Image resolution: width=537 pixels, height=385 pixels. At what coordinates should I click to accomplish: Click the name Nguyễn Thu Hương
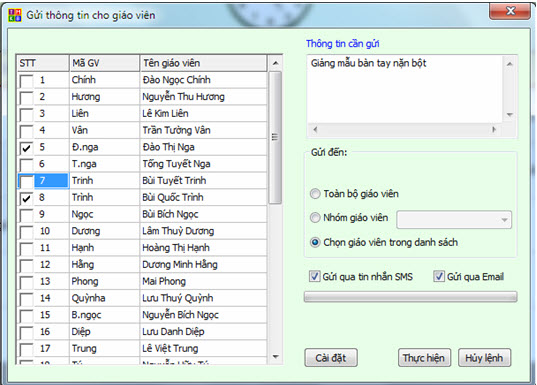click(184, 97)
